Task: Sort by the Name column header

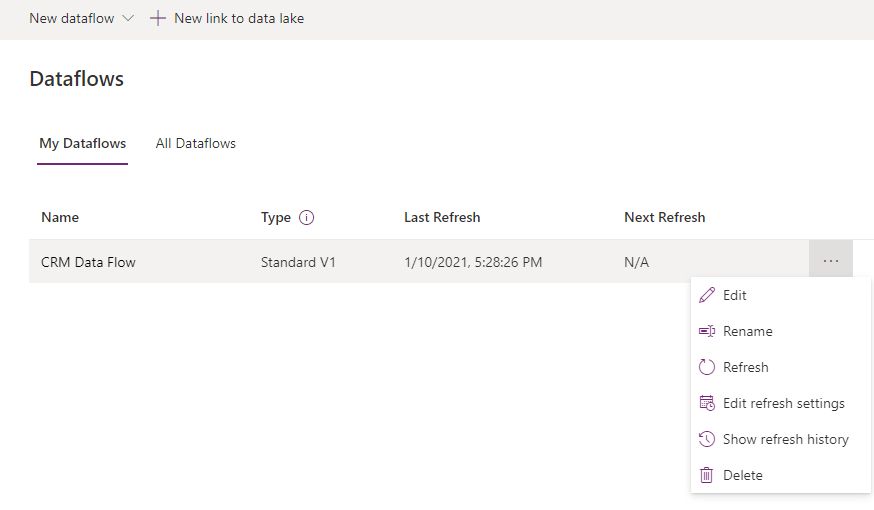Action: click(60, 217)
